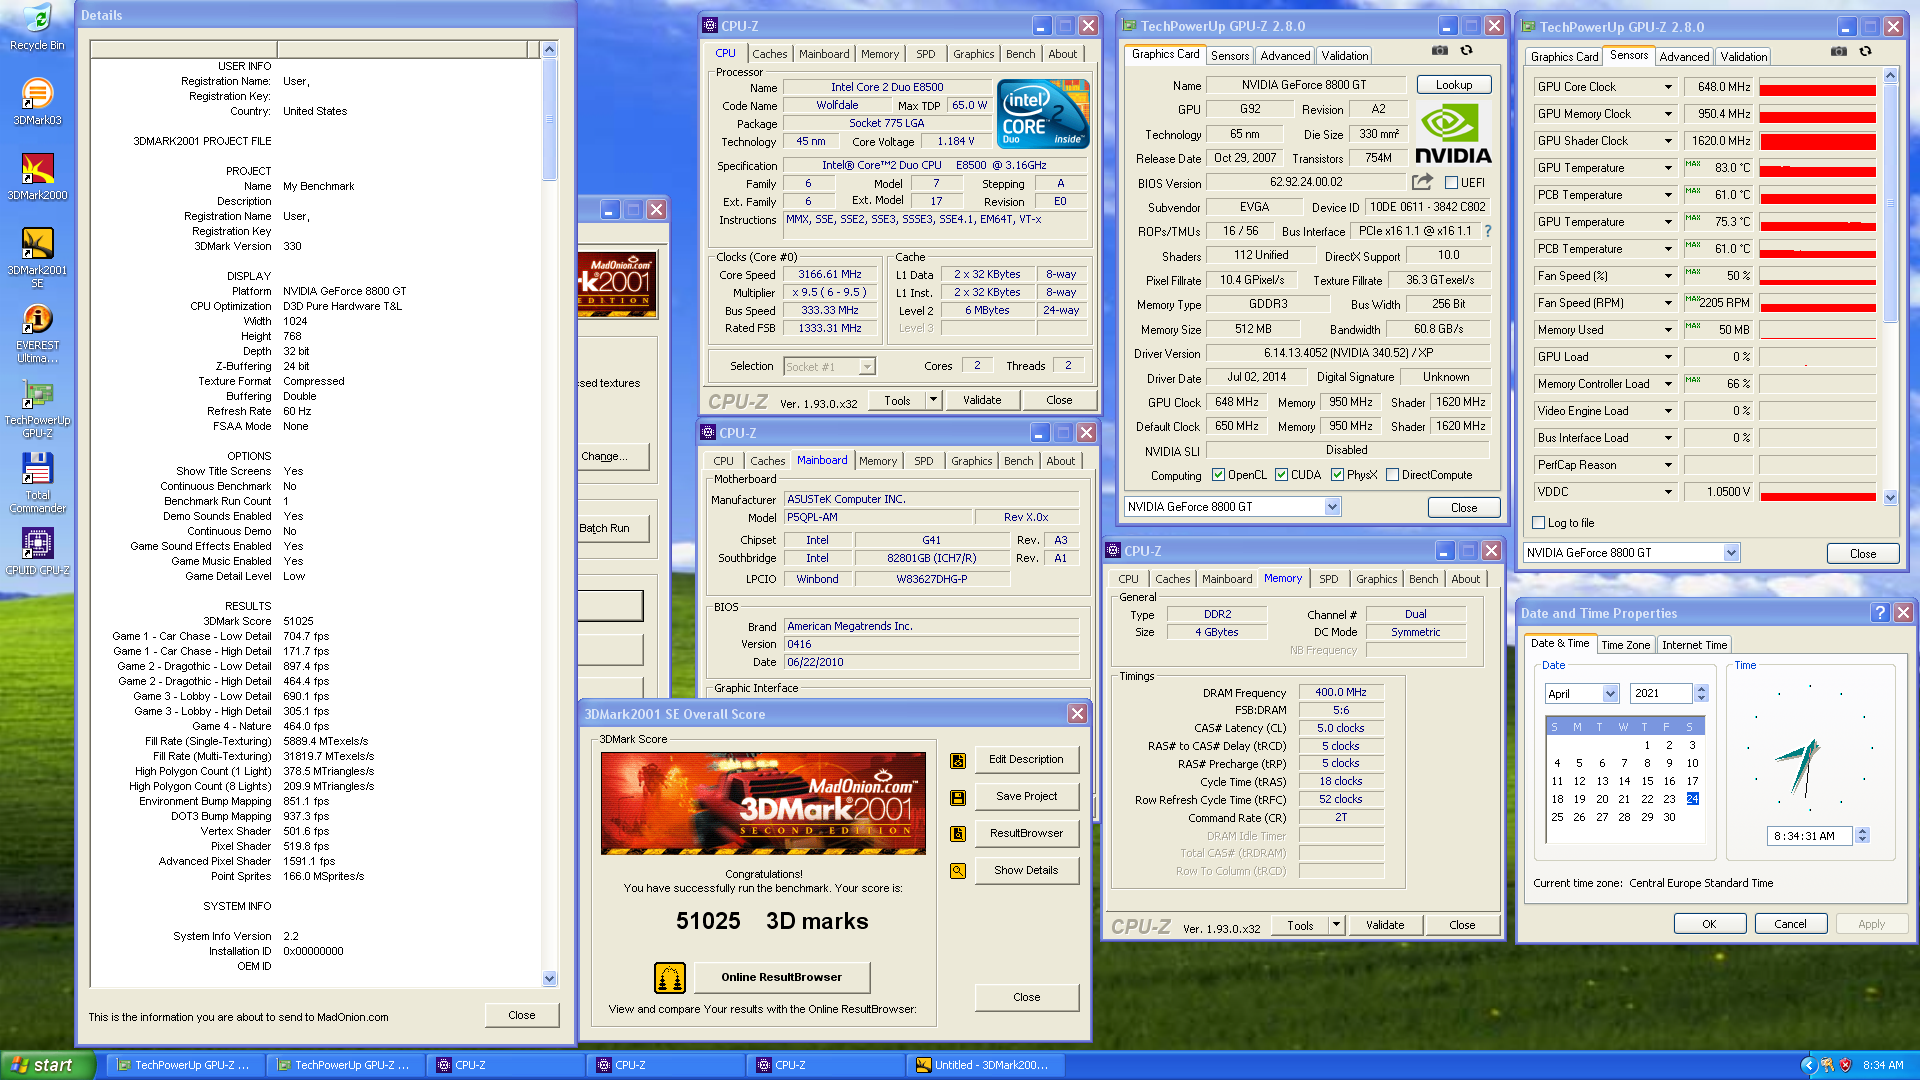The width and height of the screenshot is (1920, 1080).
Task: Open the CPUID CPU-Z desktop icon
Action: [x=37, y=551]
